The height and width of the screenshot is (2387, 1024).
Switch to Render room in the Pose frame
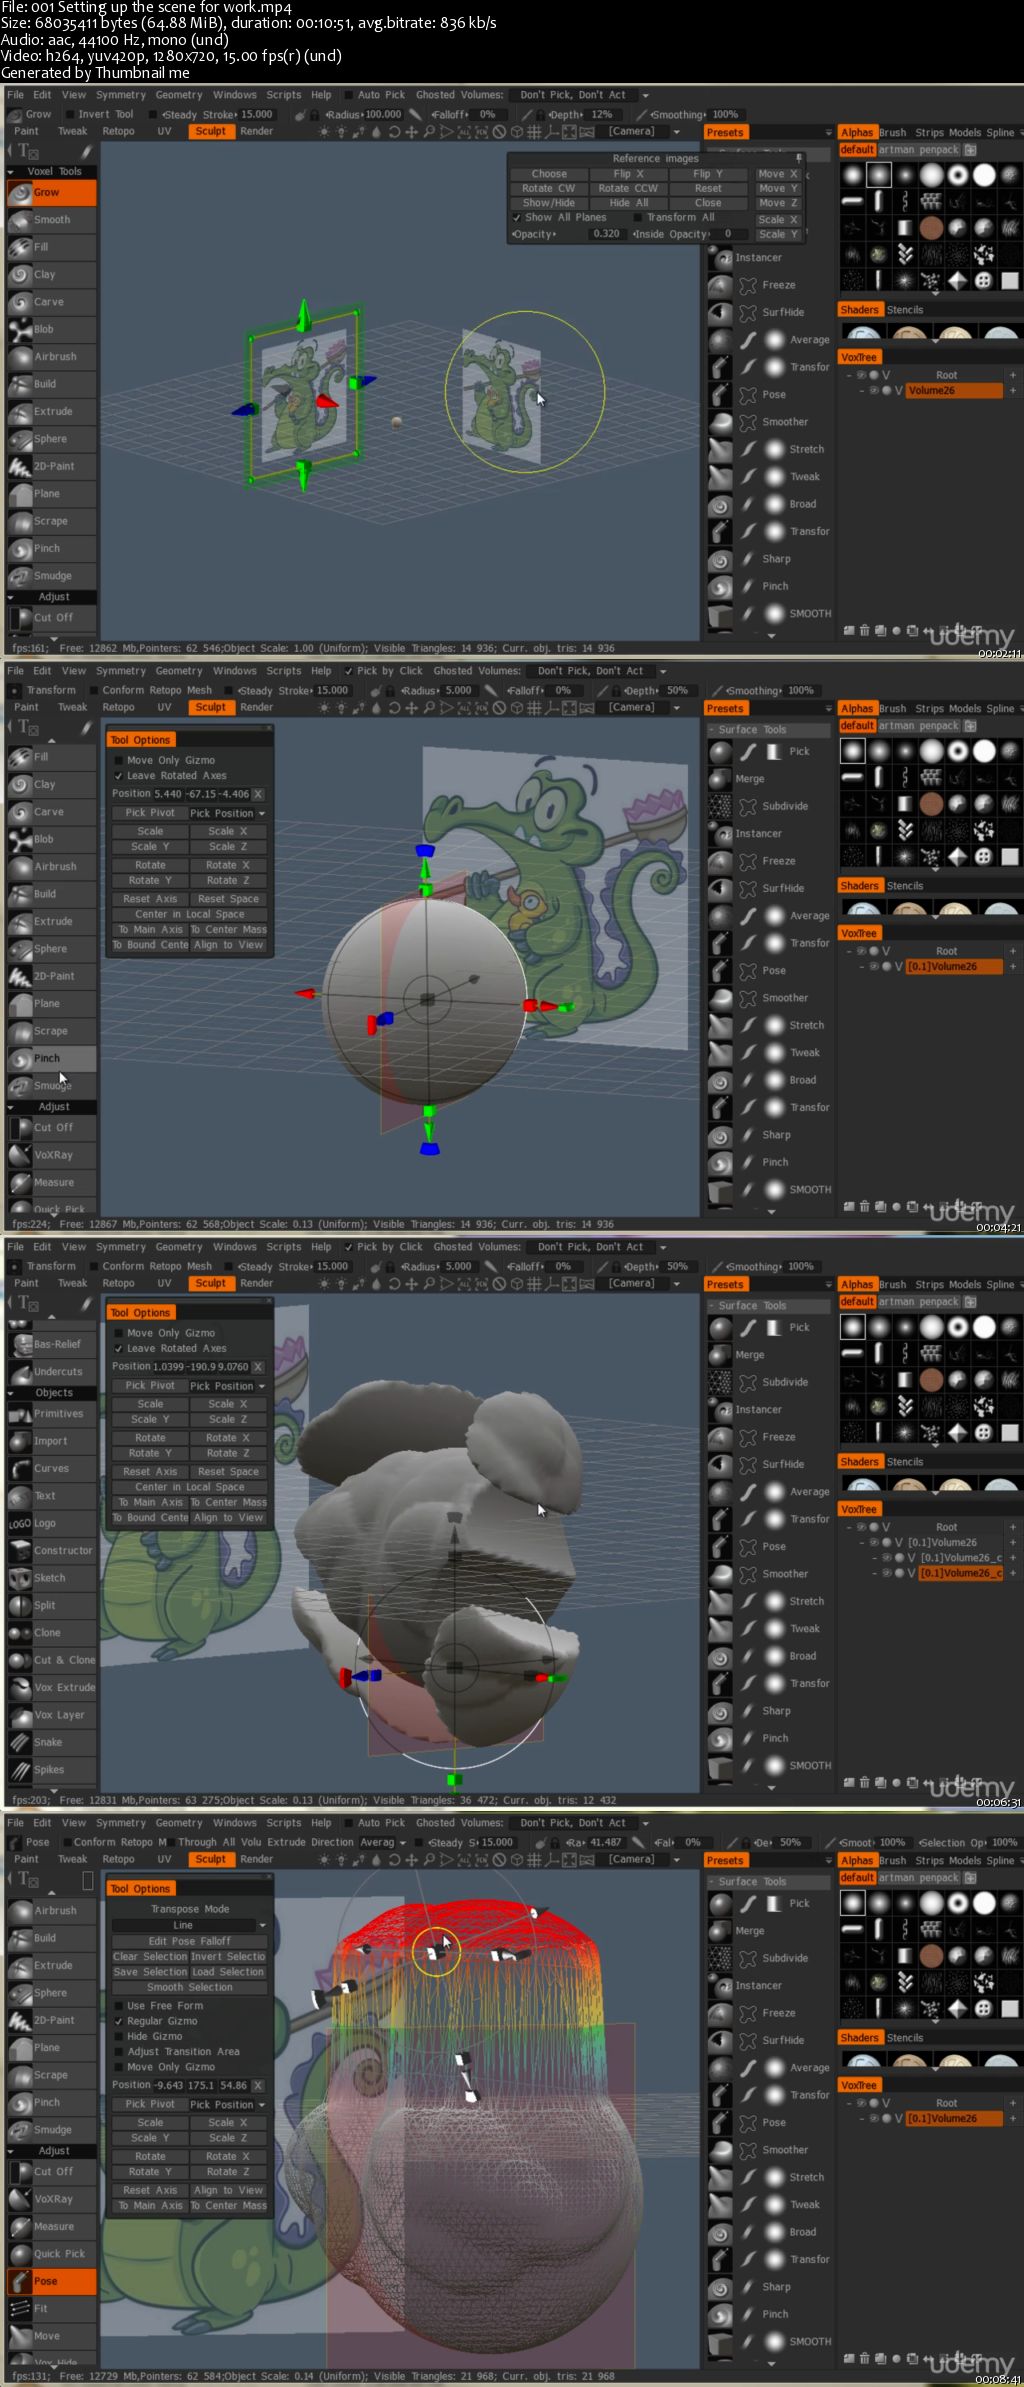tap(256, 1859)
